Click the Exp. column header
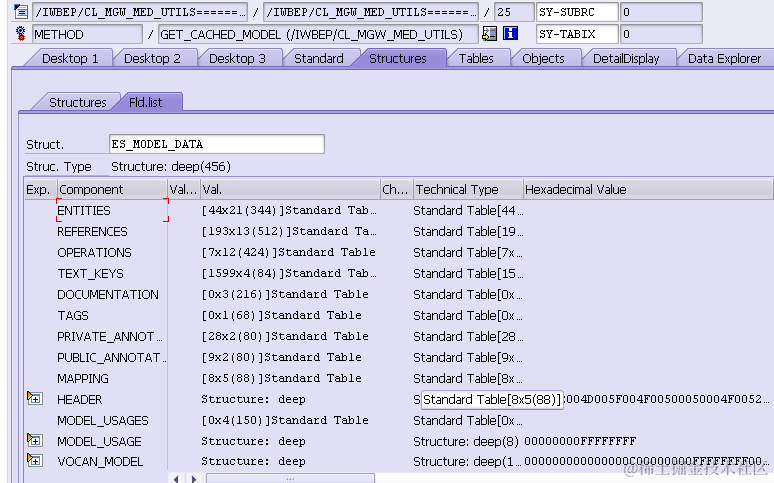The width and height of the screenshot is (774, 483). point(40,190)
